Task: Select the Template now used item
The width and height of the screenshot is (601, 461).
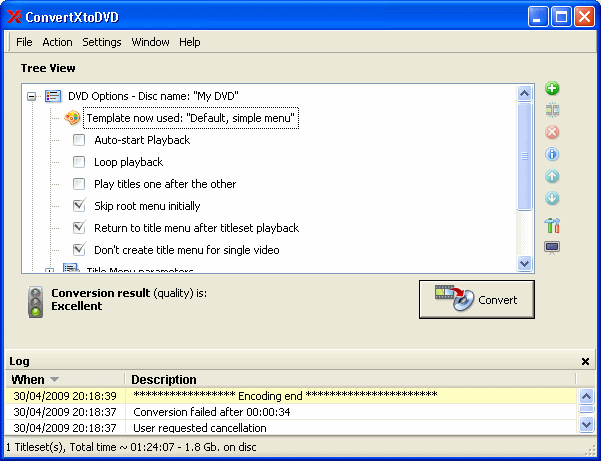Action: tap(190, 118)
